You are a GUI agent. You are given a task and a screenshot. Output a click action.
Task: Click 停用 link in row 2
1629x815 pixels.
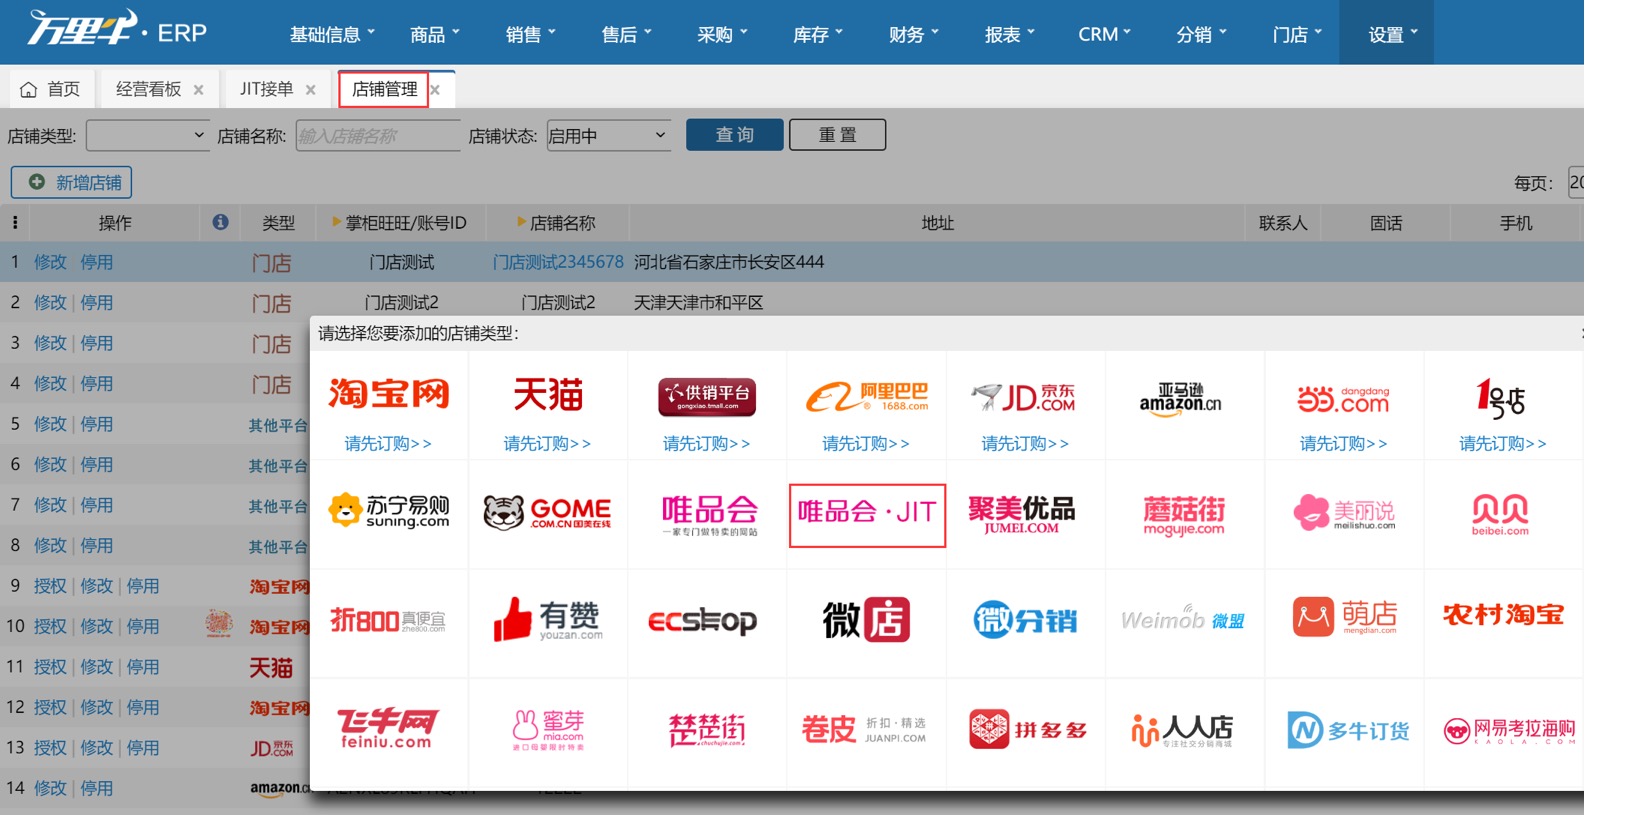pyautogui.click(x=96, y=302)
